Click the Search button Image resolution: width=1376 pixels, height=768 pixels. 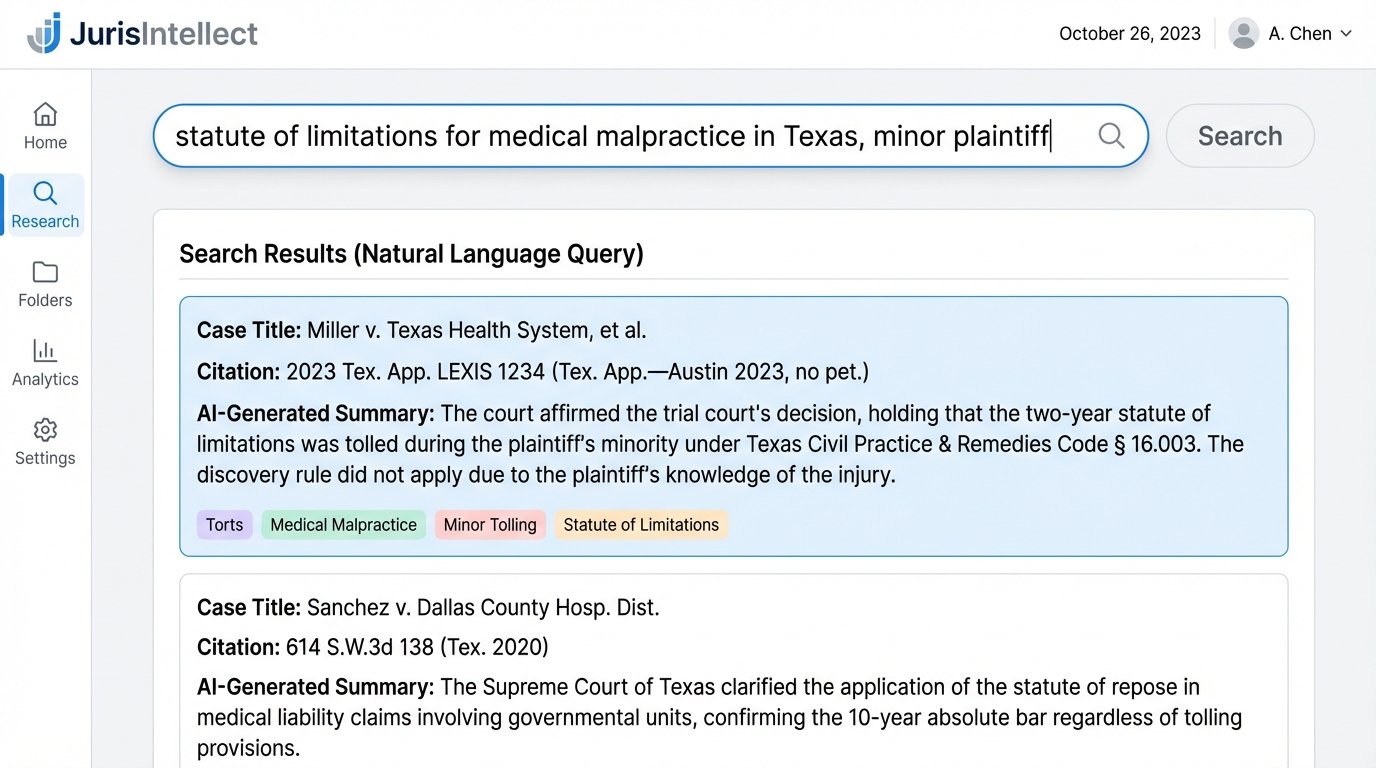(1240, 136)
